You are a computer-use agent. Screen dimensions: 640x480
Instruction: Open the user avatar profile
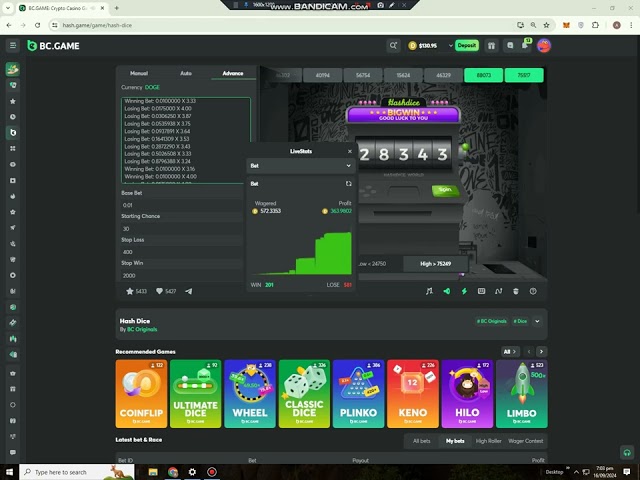tap(544, 46)
